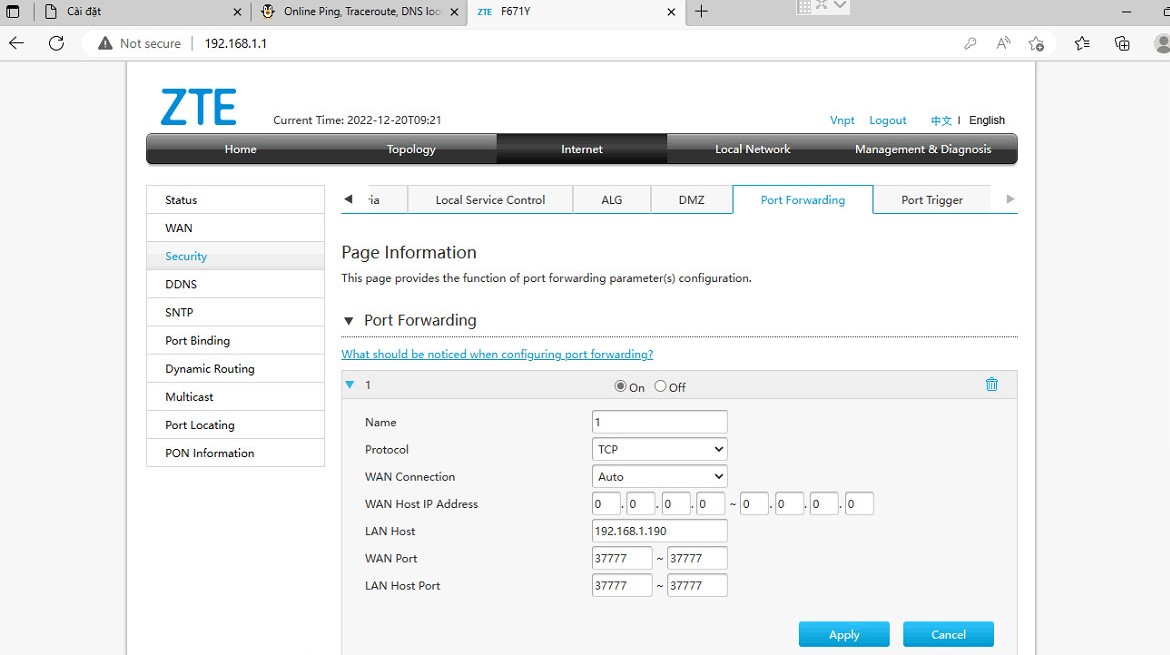Click the browser back arrow
Image resolution: width=1170 pixels, height=655 pixels.
[x=16, y=43]
